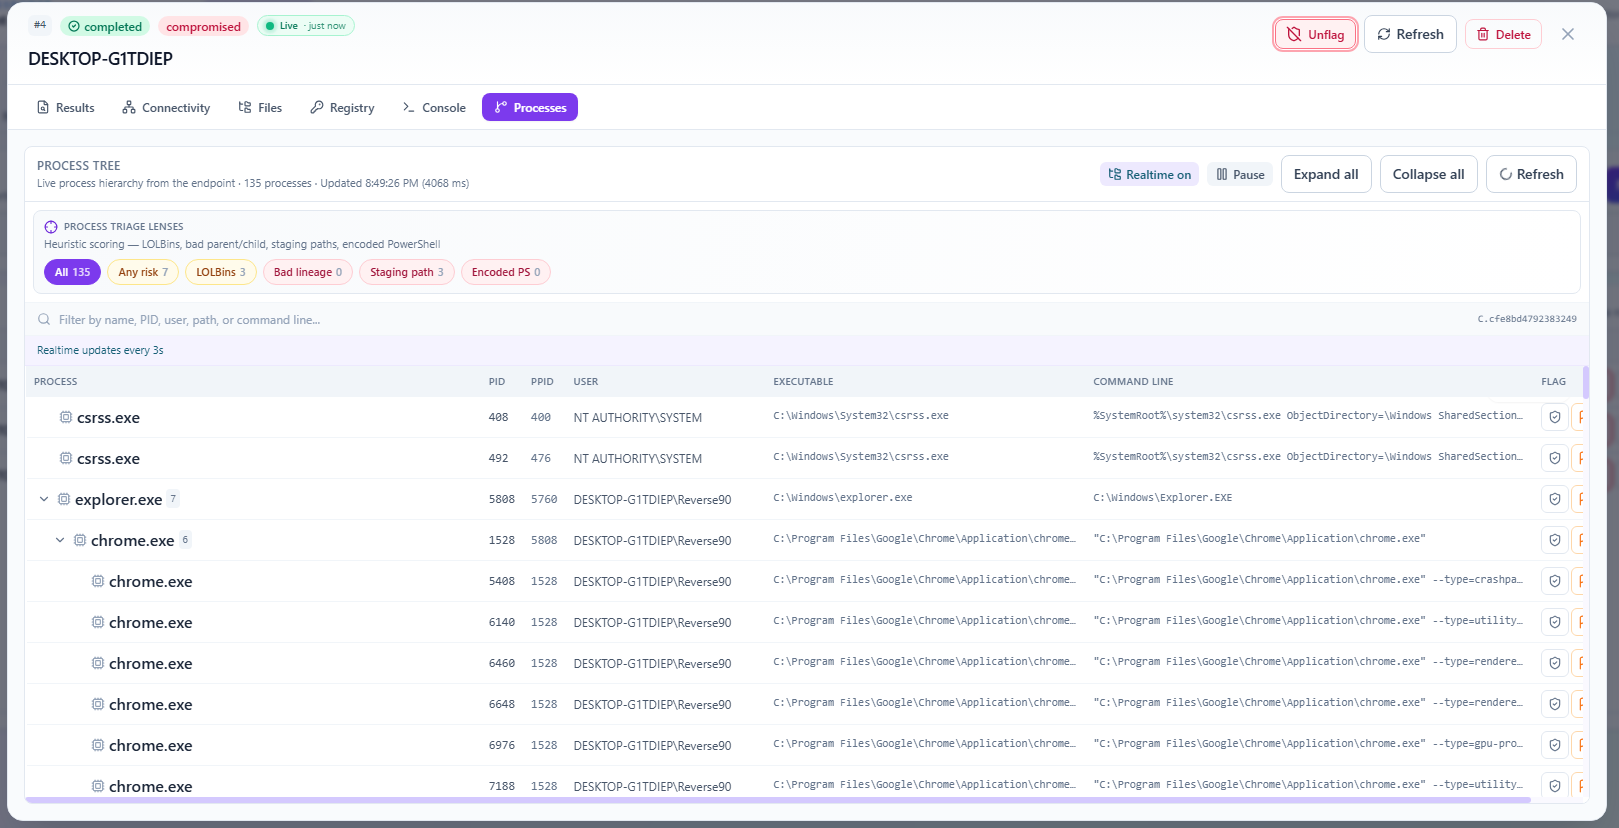Click the process icon beside explorer.exe
This screenshot has width=1619, height=828.
63,499
